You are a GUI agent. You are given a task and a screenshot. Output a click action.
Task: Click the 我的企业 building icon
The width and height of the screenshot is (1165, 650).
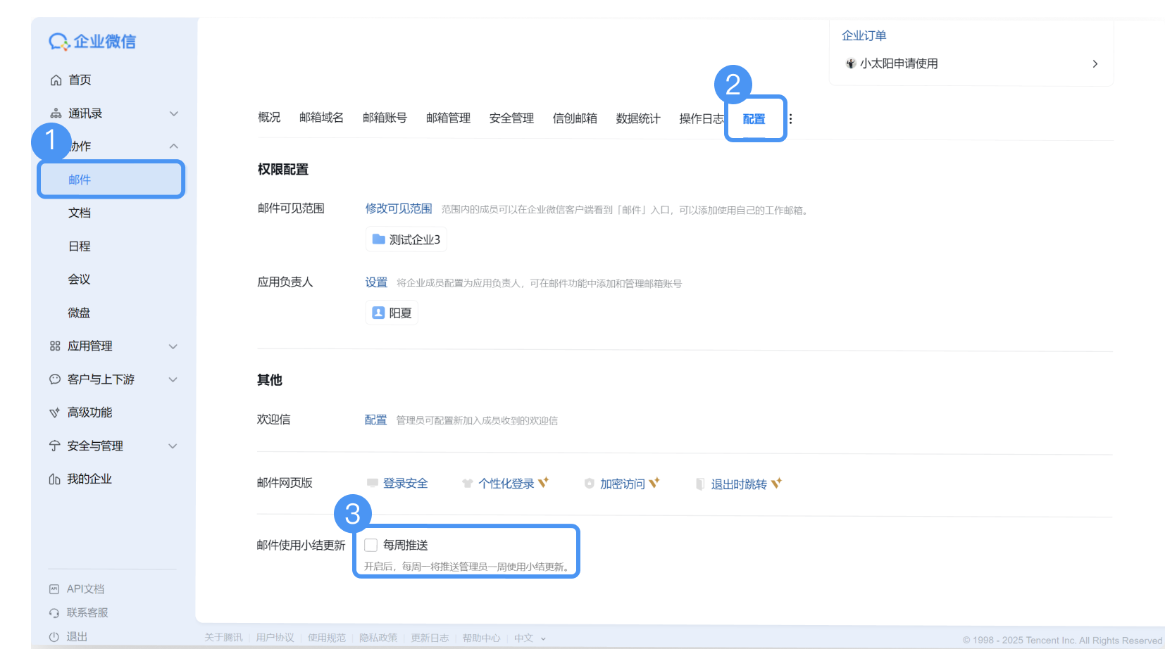point(54,479)
